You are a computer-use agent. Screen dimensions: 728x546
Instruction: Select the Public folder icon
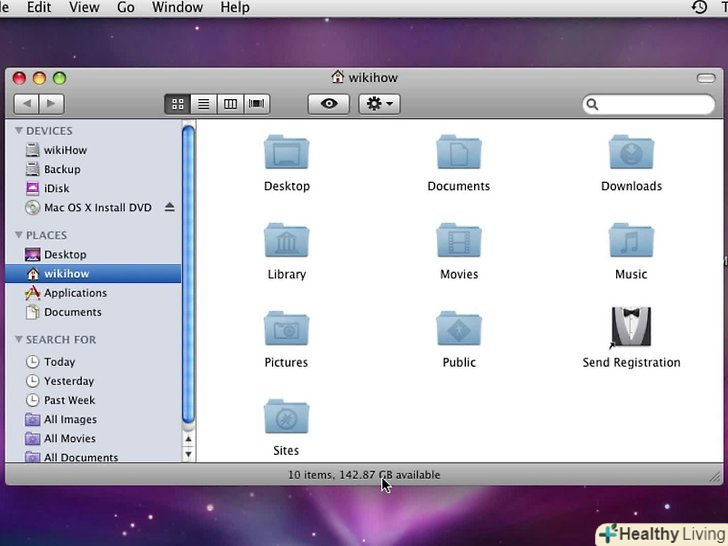[x=459, y=329]
